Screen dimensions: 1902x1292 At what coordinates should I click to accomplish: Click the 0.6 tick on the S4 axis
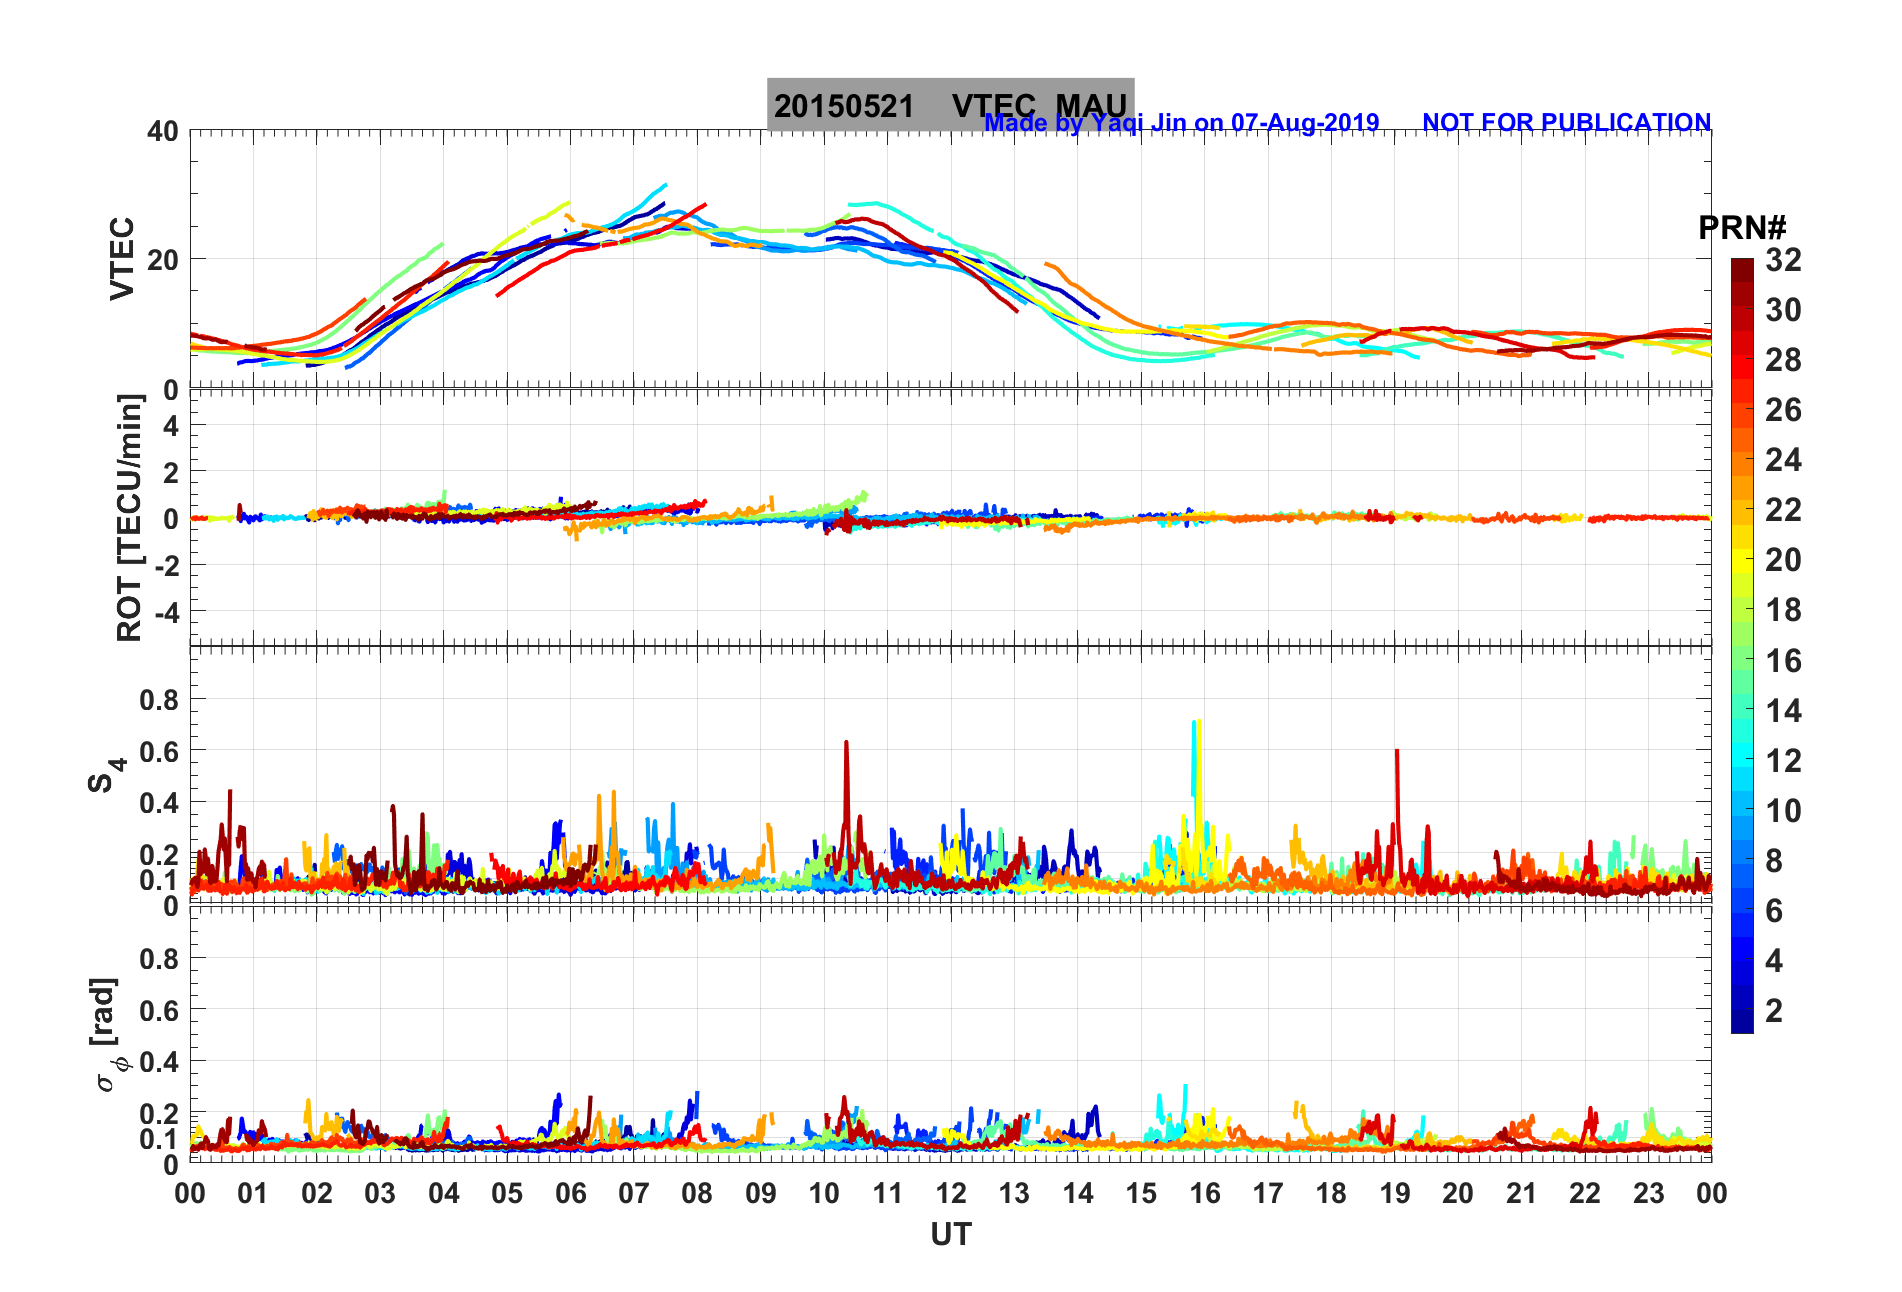[x=159, y=751]
